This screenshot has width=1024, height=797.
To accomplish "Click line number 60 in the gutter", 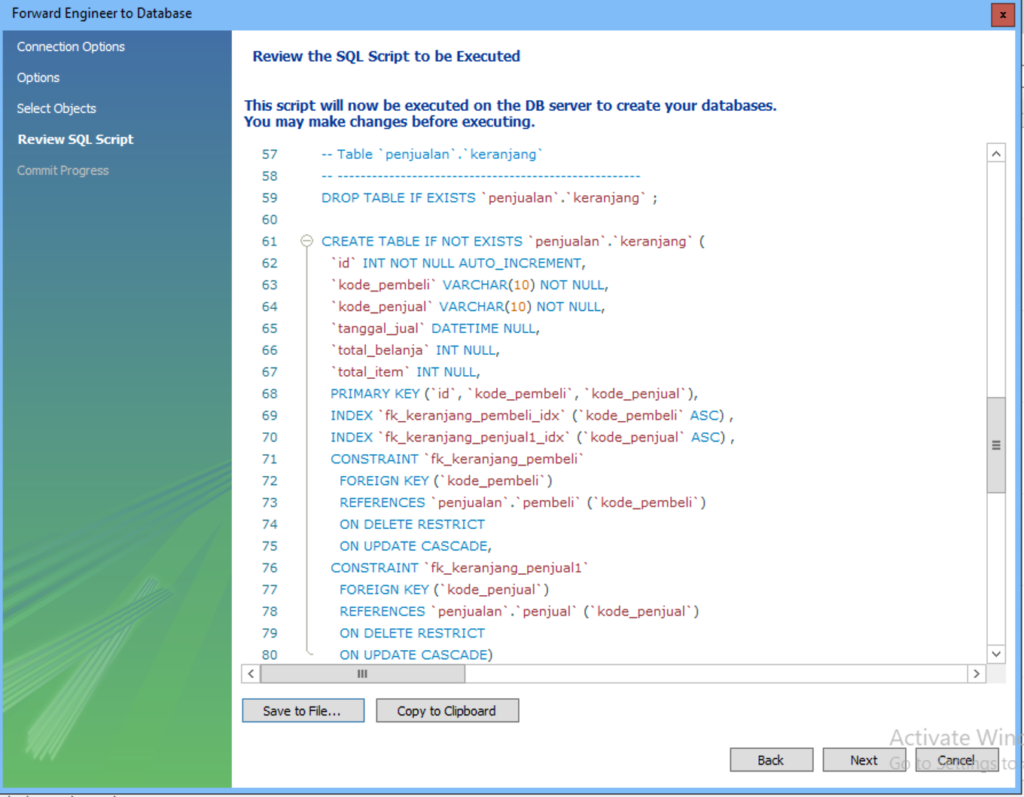I will [270, 220].
